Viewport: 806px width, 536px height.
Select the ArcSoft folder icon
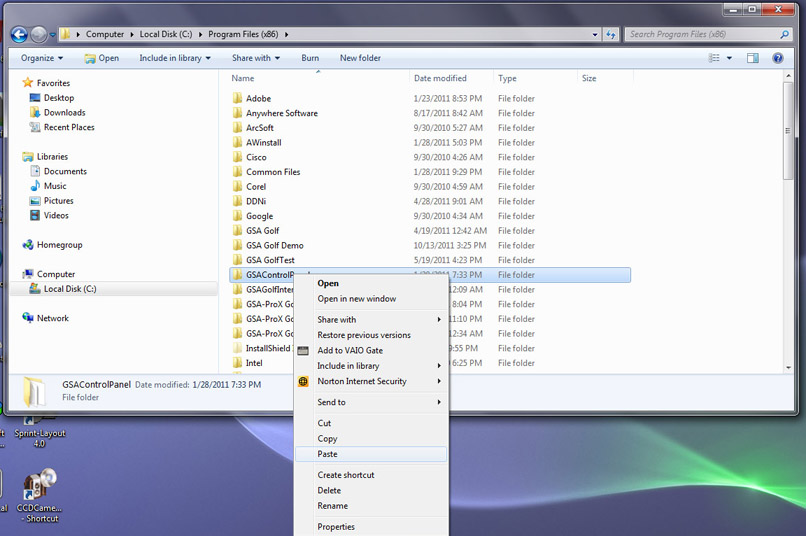coord(237,127)
